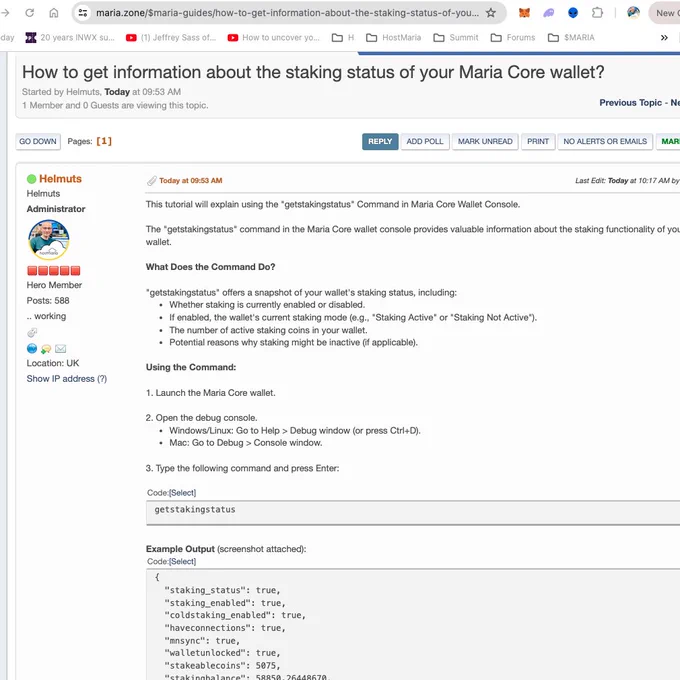Click the 'Posts: 588' text
This screenshot has width=680, height=680.
tap(48, 301)
